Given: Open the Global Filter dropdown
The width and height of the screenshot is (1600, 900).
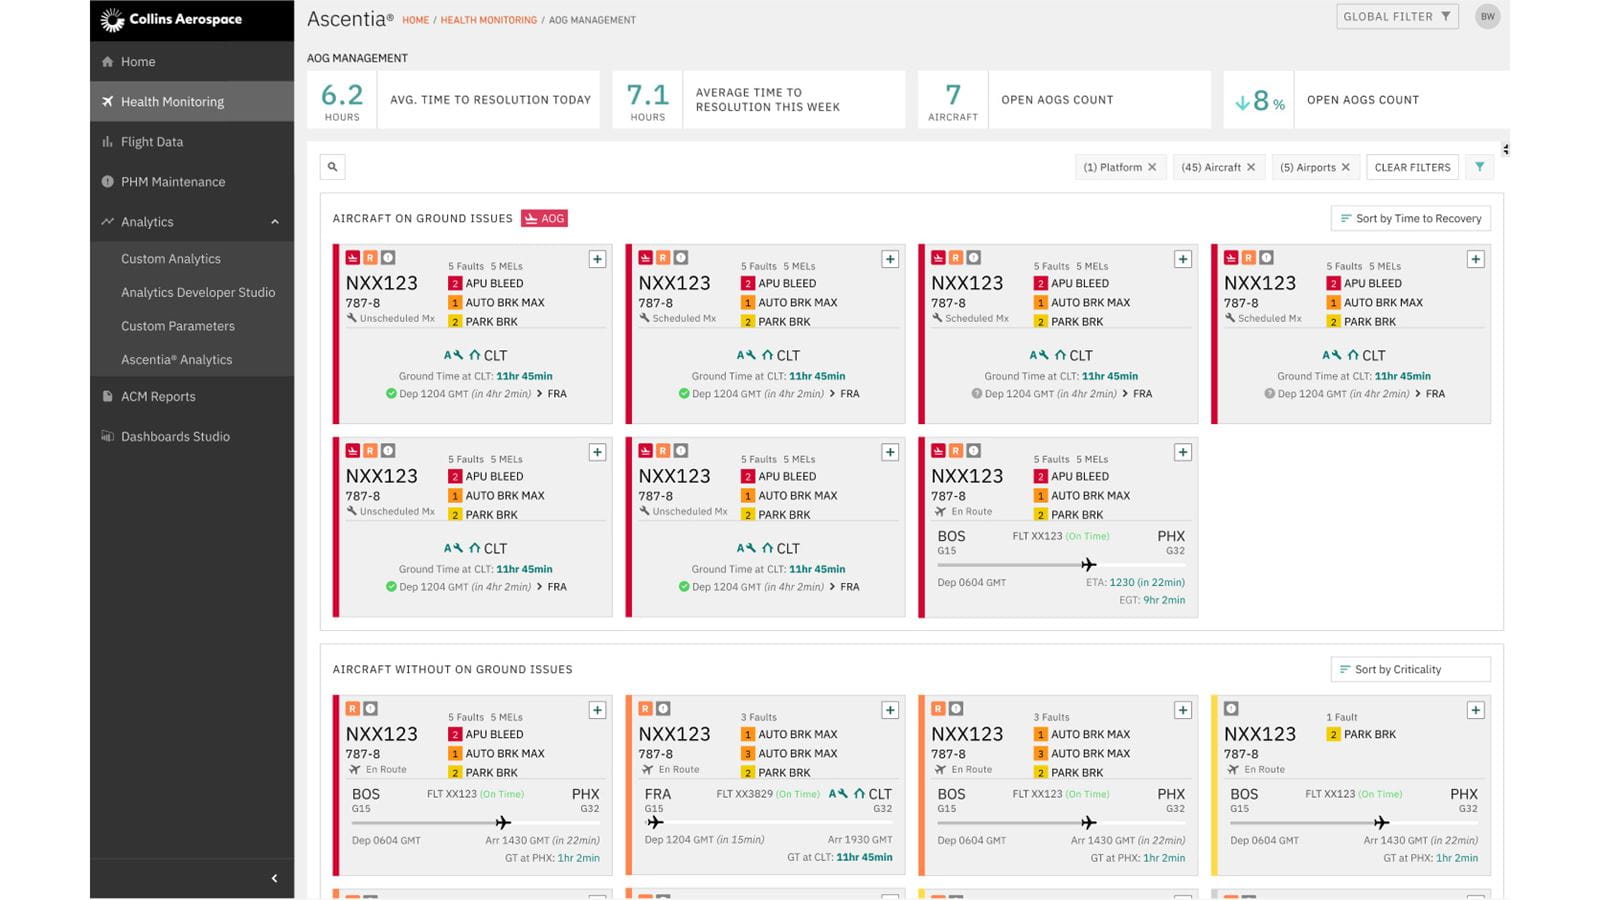Looking at the screenshot, I should [1396, 16].
